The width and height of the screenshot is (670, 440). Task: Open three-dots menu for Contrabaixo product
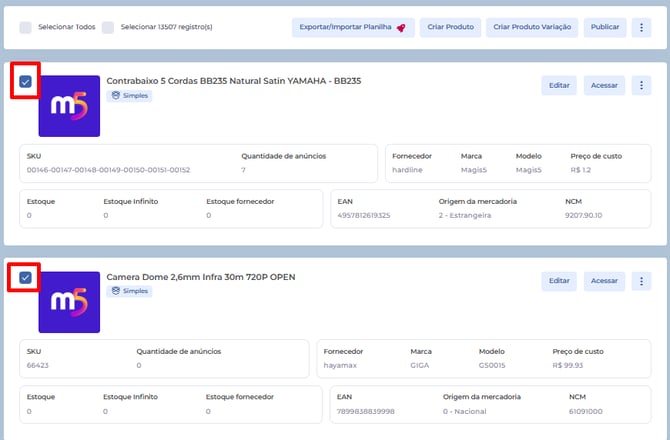tap(643, 86)
